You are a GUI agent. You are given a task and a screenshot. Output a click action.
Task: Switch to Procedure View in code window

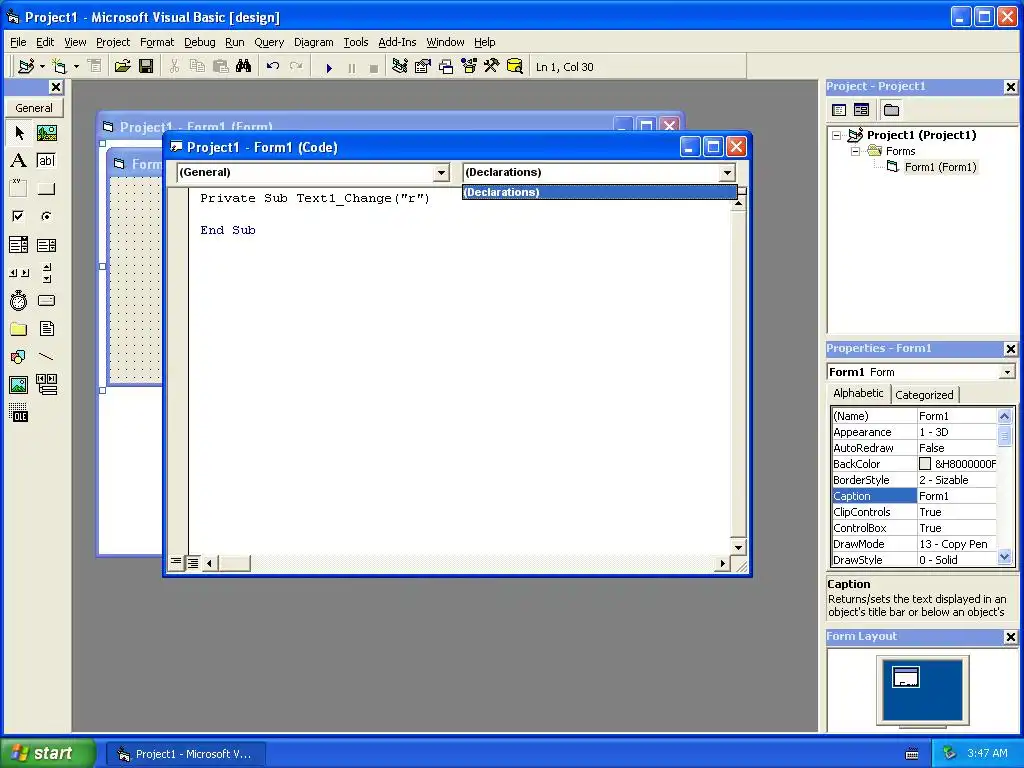click(176, 562)
